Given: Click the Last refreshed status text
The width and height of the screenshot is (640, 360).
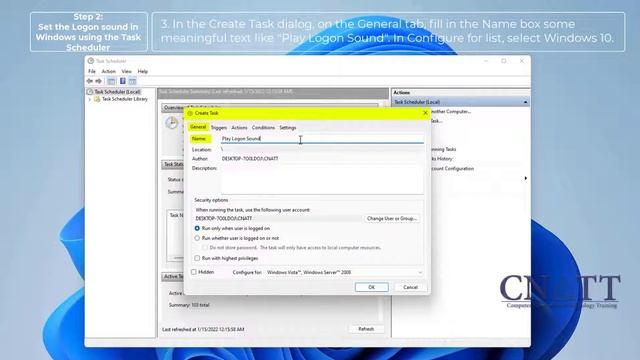Looking at the screenshot, I should [203, 329].
